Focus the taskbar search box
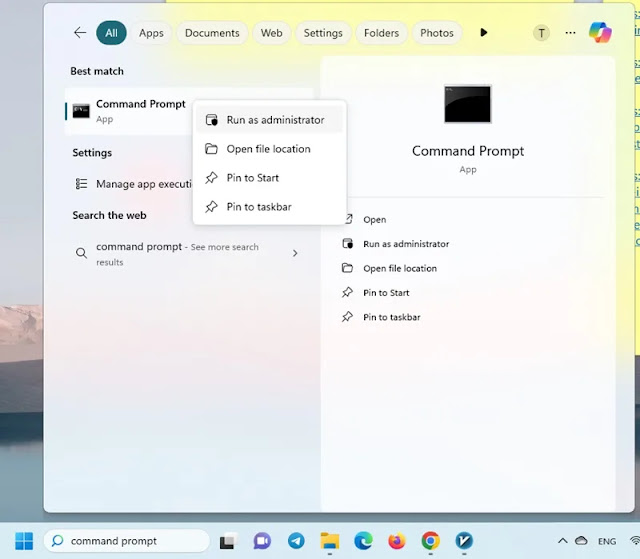640x559 pixels. click(127, 541)
